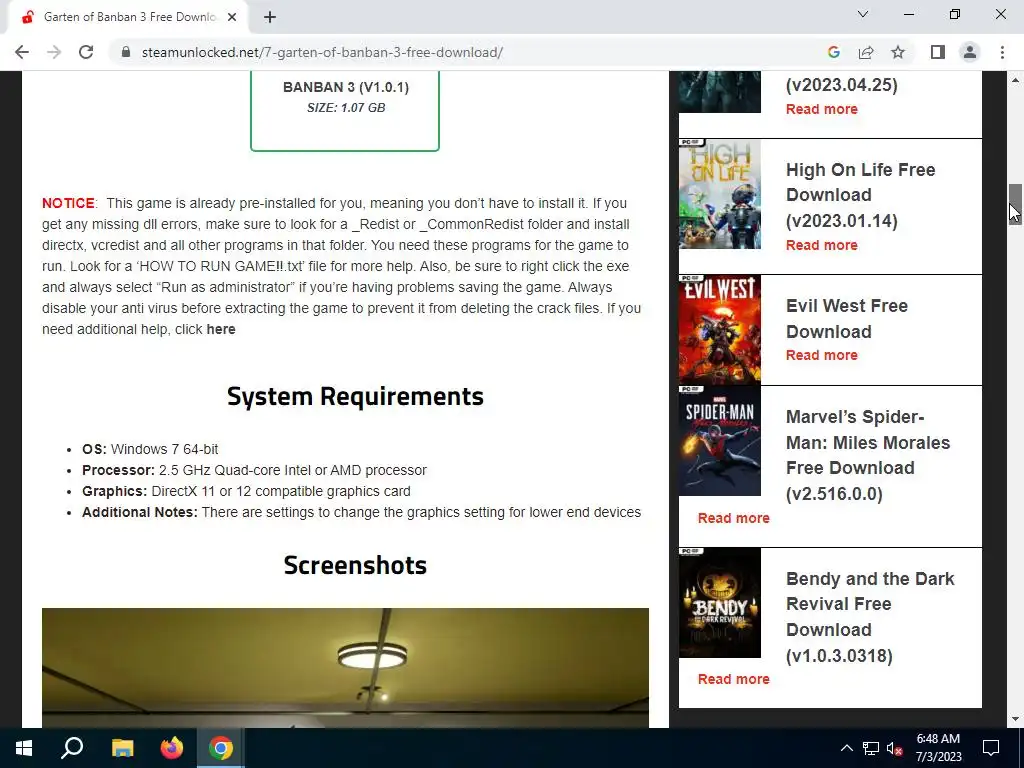Image resolution: width=1024 pixels, height=768 pixels.
Task: Read more for the v2023.04.25 game
Action: pyautogui.click(x=822, y=109)
